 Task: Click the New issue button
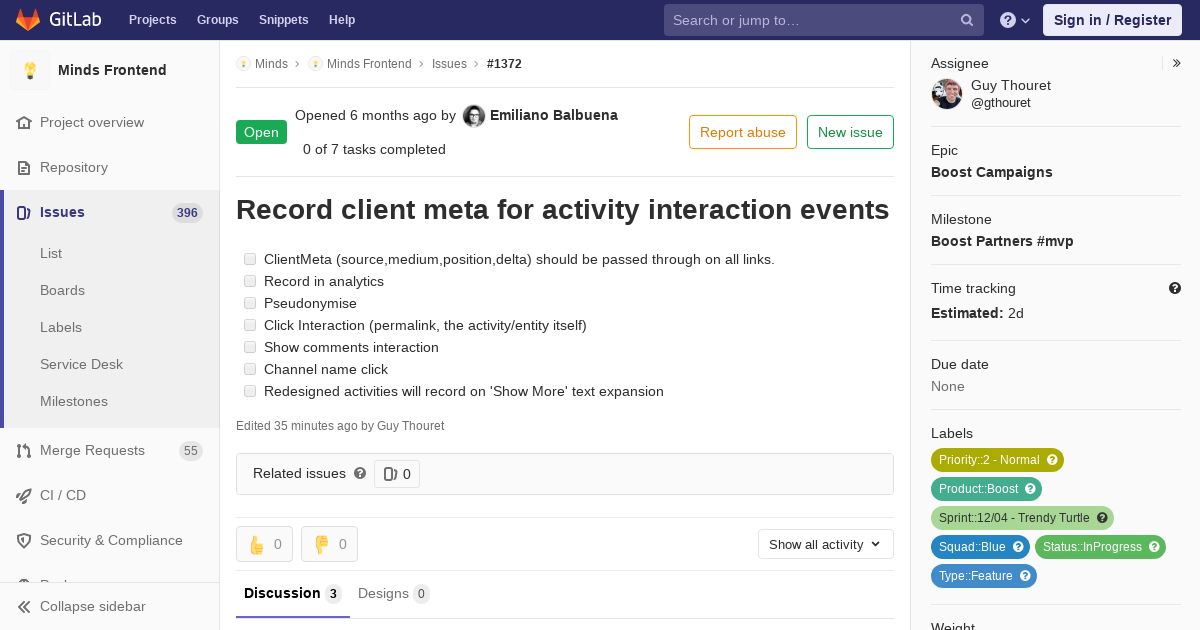[x=850, y=132]
